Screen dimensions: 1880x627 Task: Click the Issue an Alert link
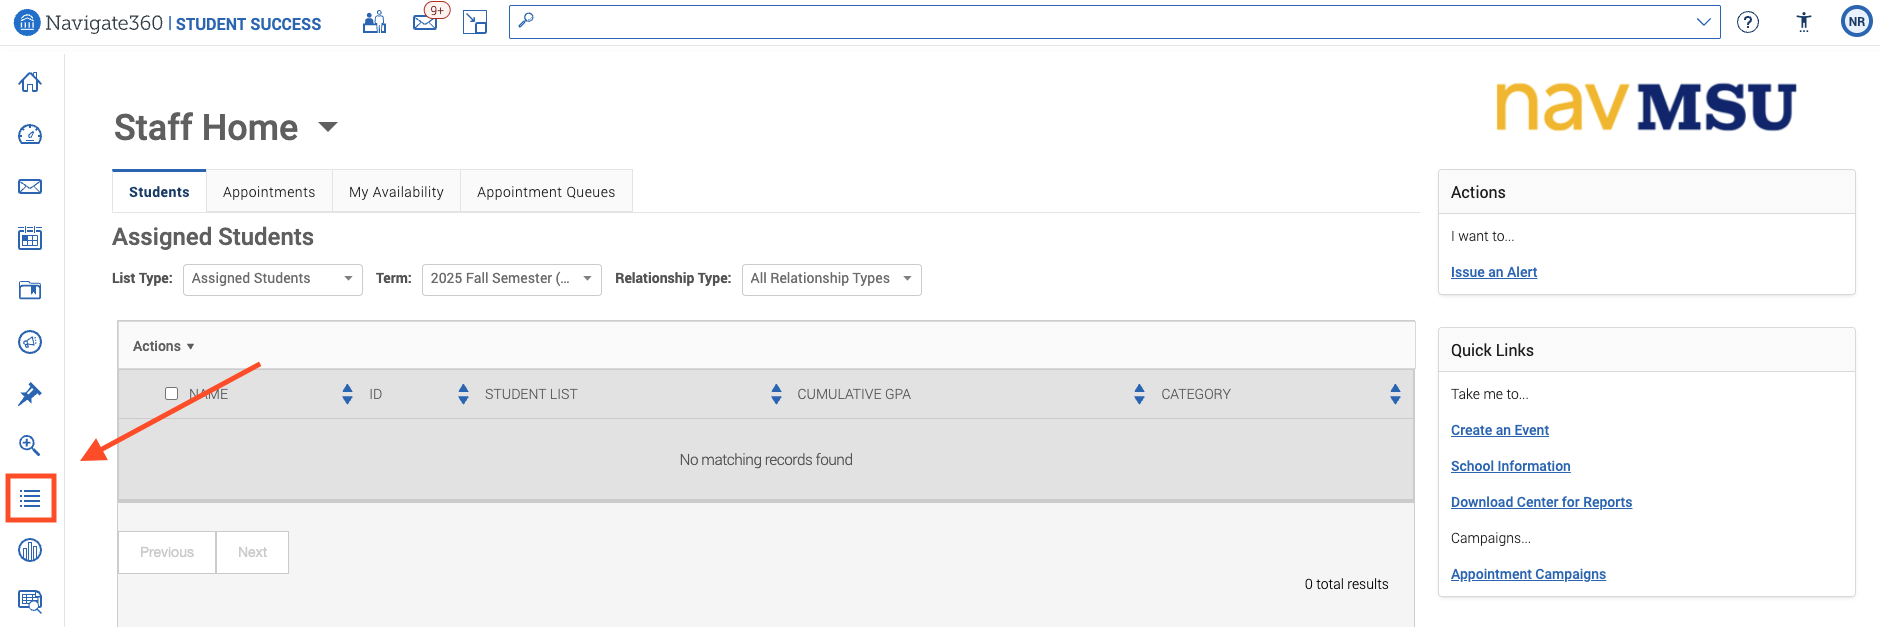(x=1494, y=272)
